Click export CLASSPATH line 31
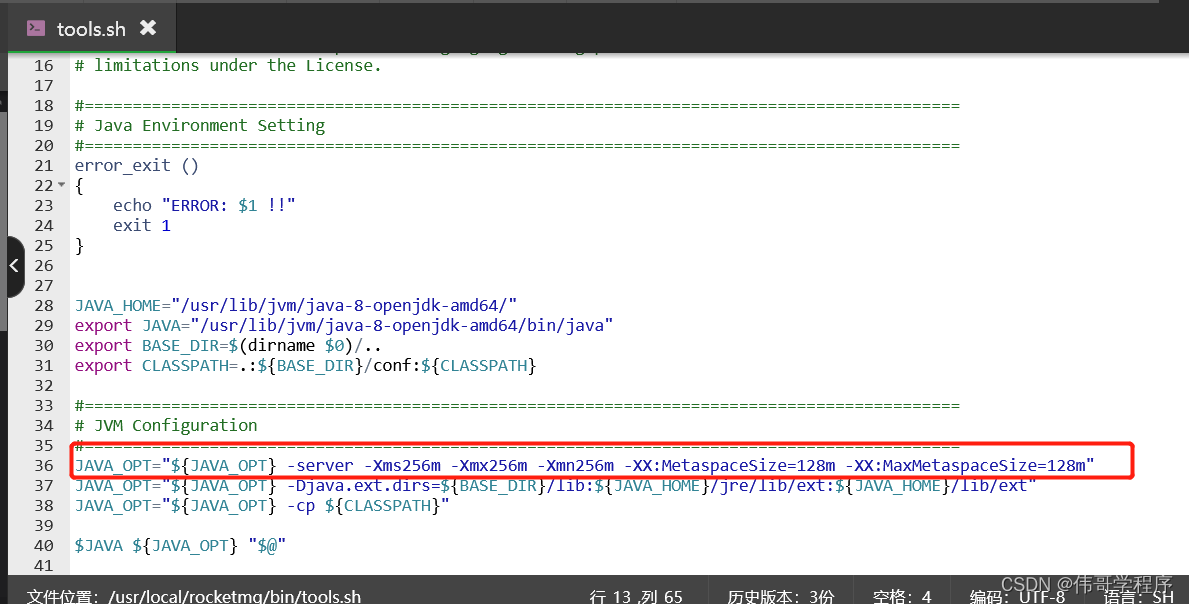Viewport: 1189px width, 604px height. pos(305,365)
